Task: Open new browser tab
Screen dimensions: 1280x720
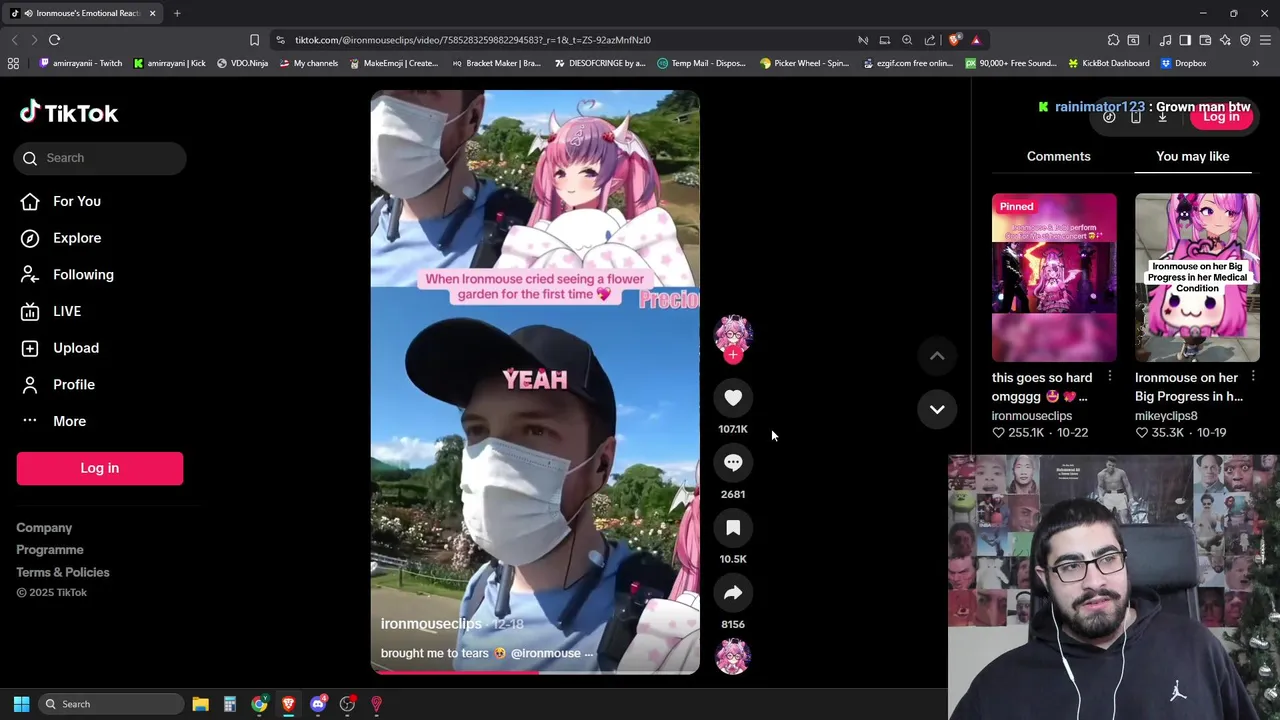Action: pyautogui.click(x=177, y=13)
